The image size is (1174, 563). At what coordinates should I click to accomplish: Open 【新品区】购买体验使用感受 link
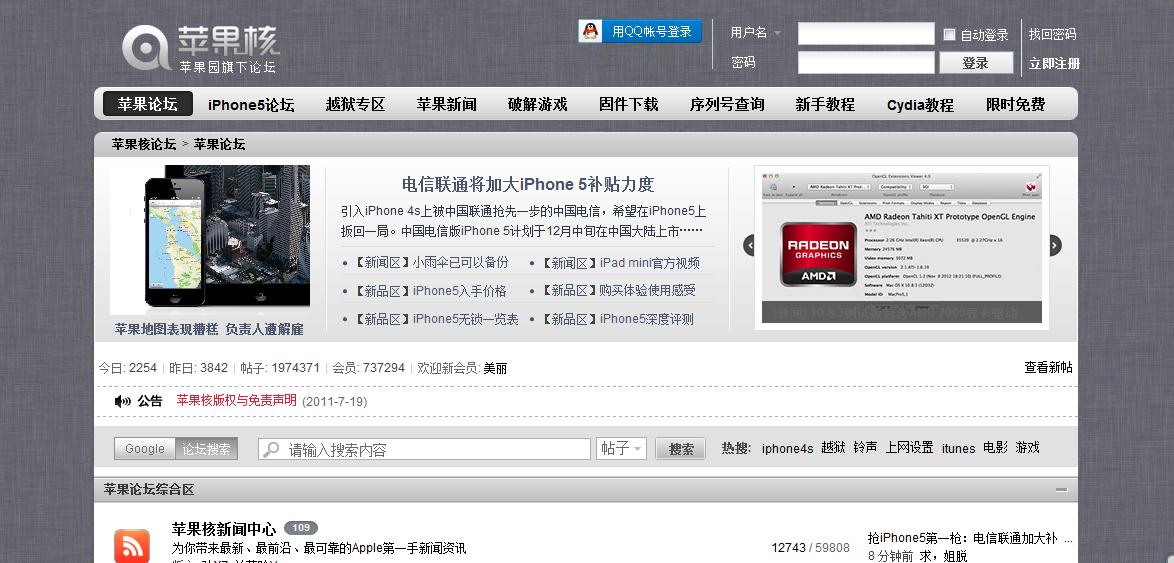pos(618,290)
